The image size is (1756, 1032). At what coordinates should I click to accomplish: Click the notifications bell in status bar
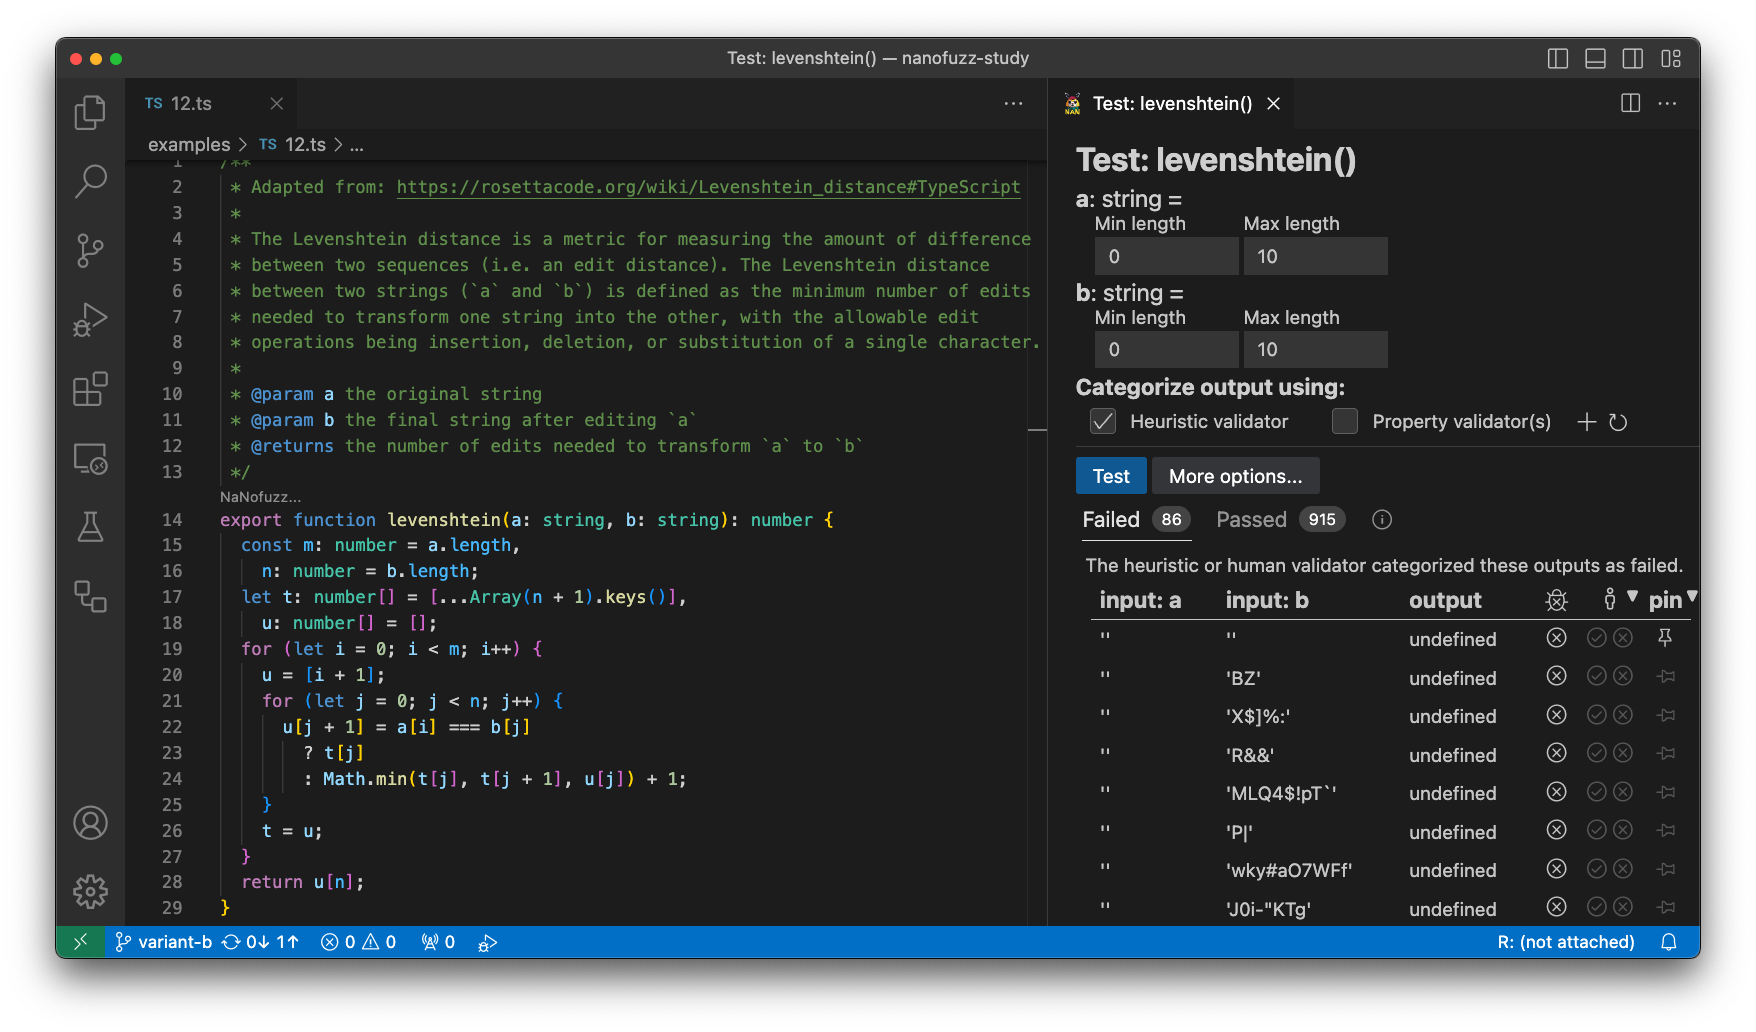click(1668, 942)
